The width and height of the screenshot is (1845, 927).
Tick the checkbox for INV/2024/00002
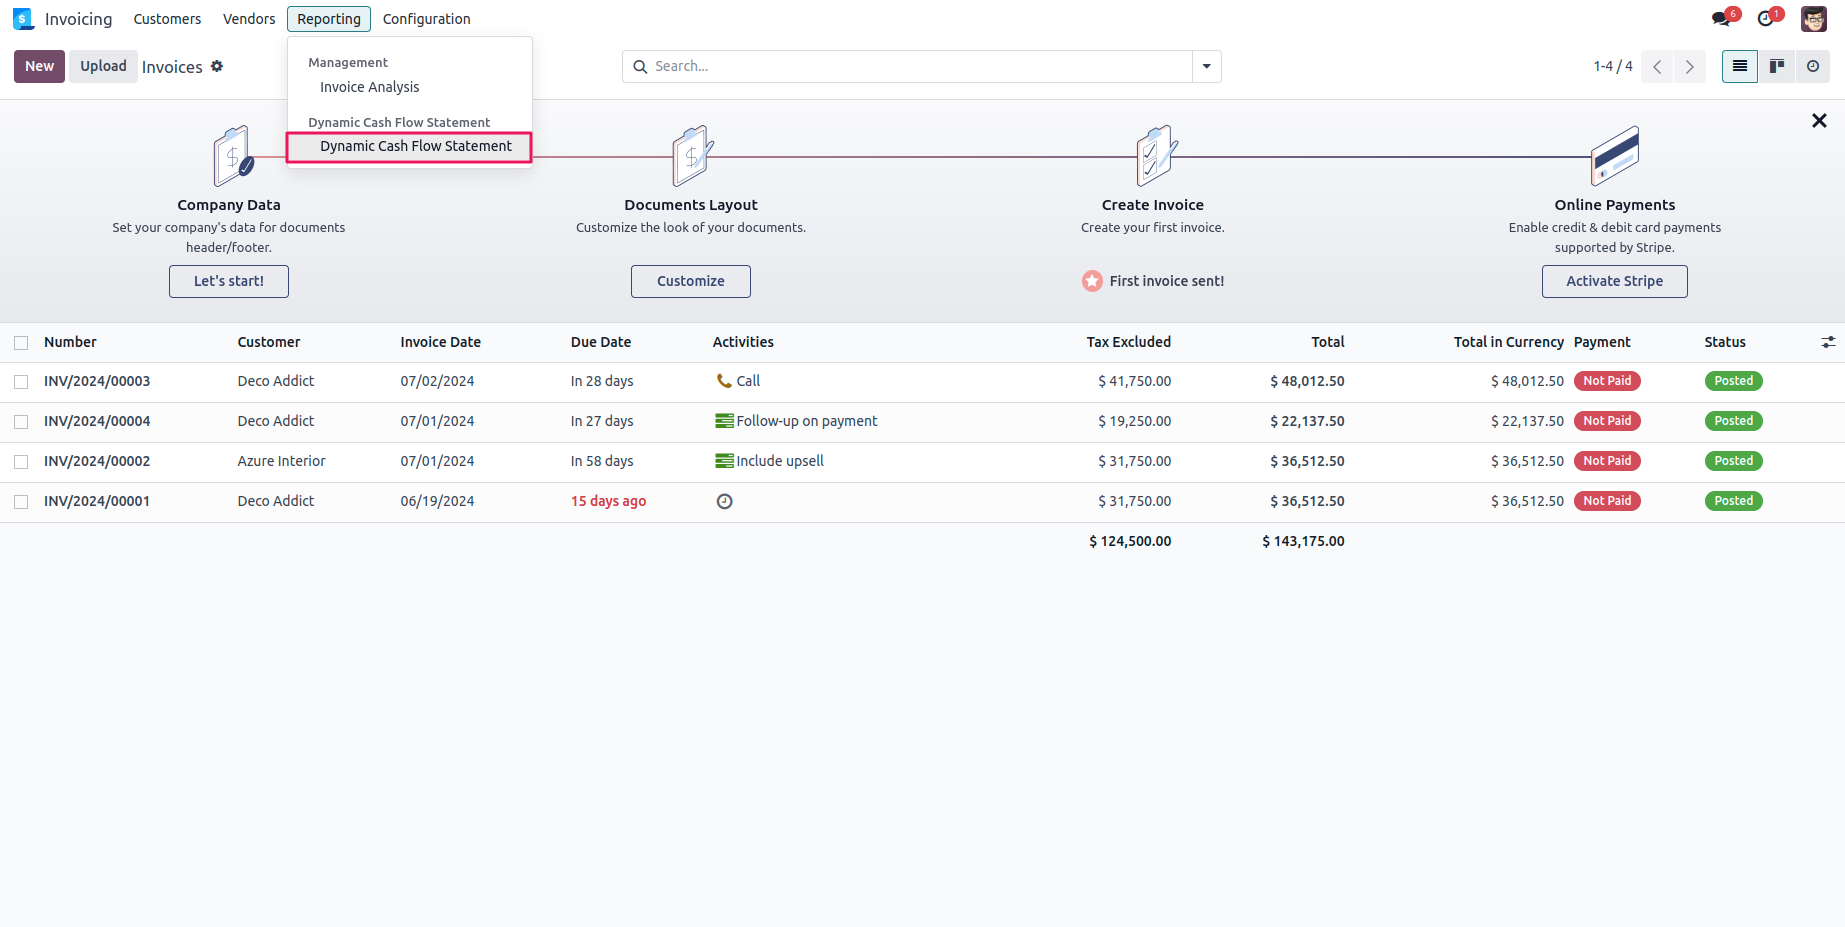21,462
